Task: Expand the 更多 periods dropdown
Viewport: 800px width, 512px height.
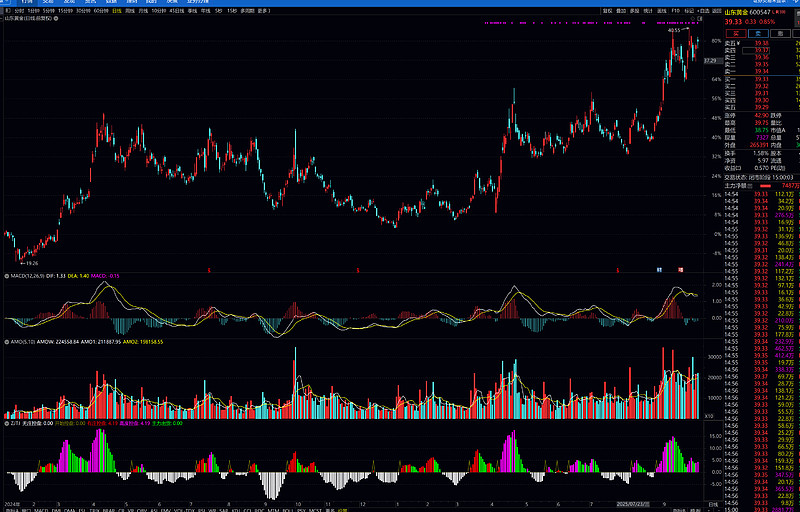Action: coord(264,11)
